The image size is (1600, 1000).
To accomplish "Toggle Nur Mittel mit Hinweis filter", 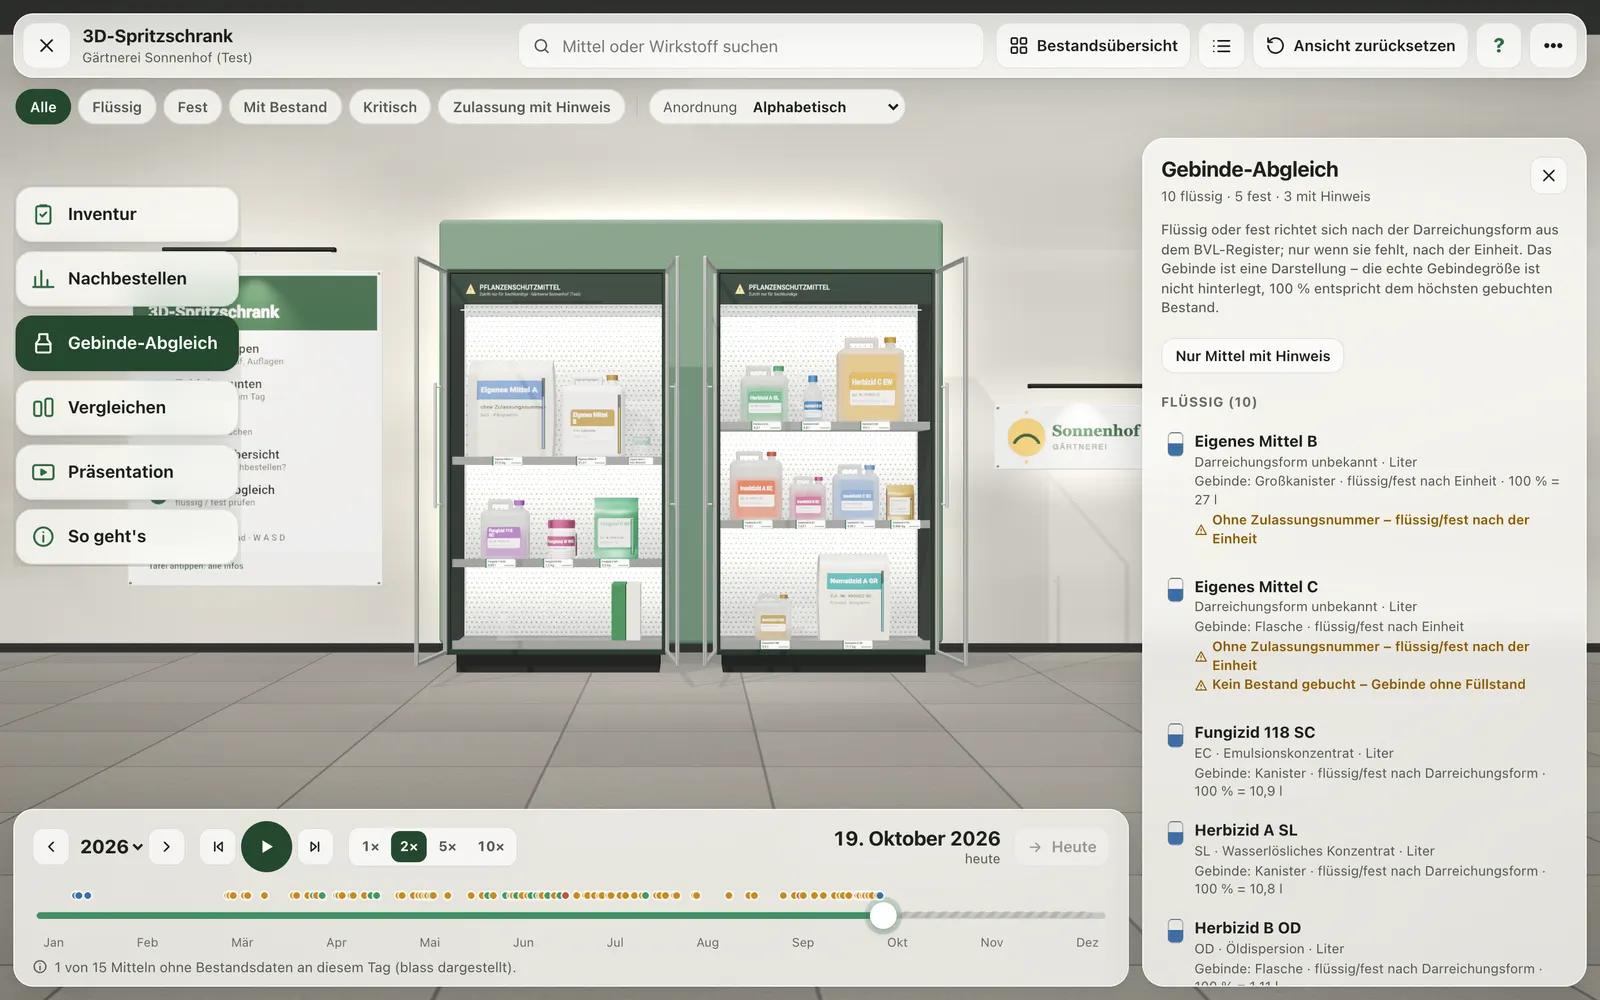I will pos(1252,356).
